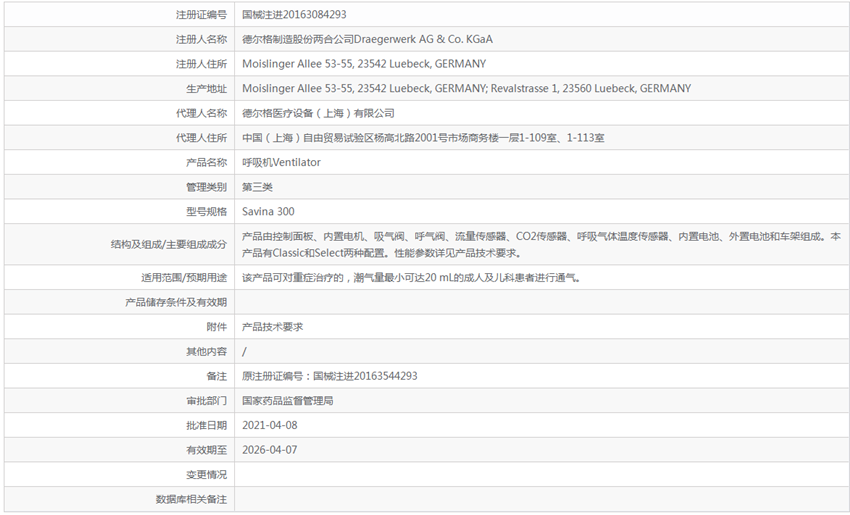Viewport: 850px width, 515px height.
Task: Select the model Savina 300
Action: (268, 212)
